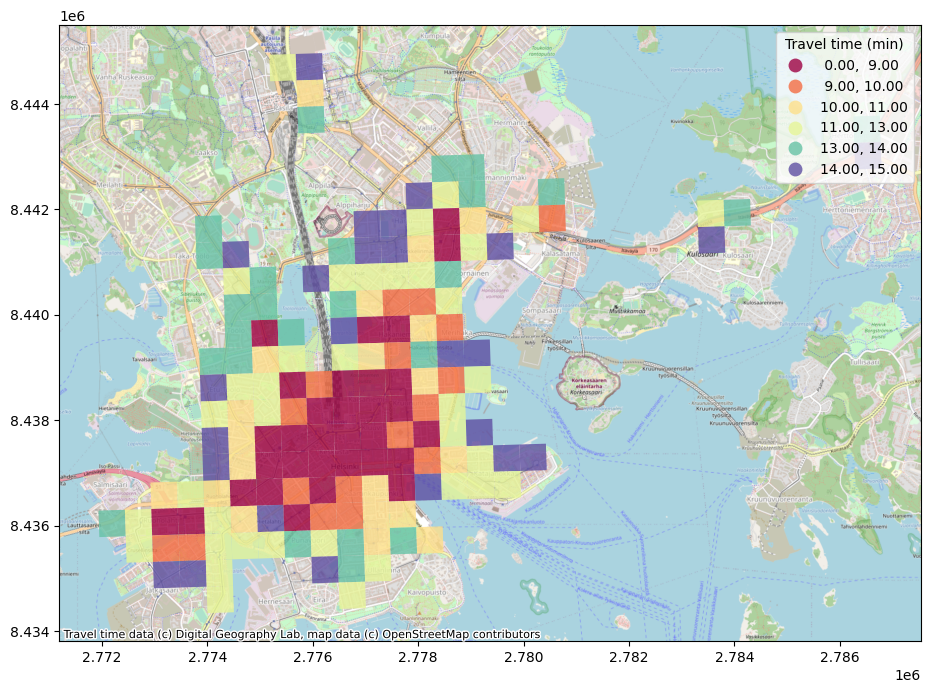Click the Helsinki city label on the map

click(344, 467)
